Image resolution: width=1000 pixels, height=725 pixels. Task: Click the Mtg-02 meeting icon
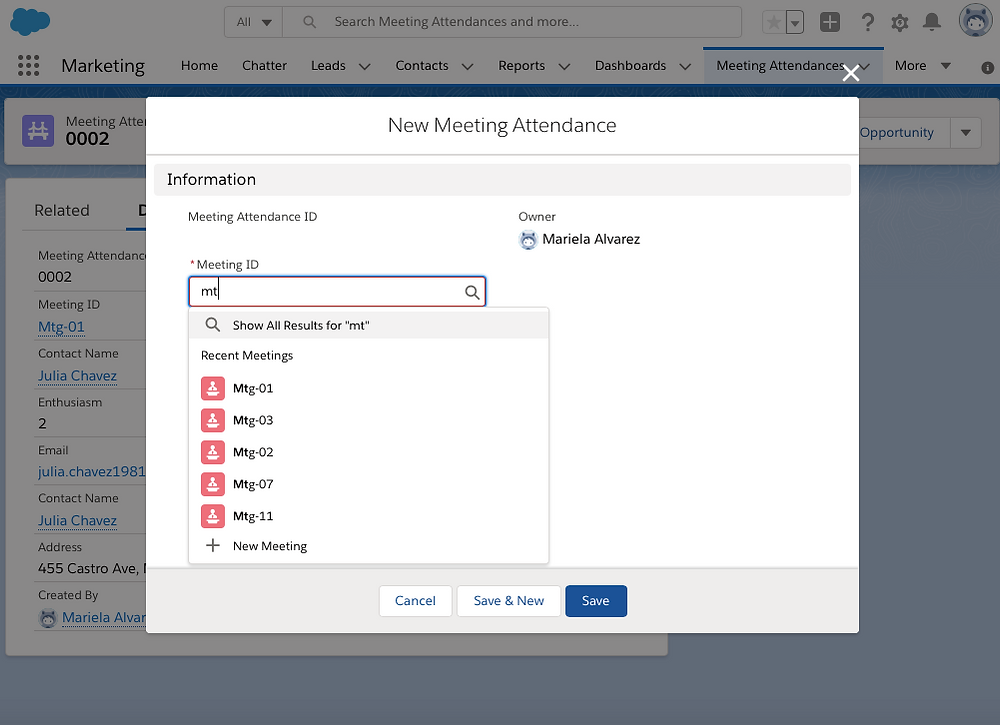213,452
